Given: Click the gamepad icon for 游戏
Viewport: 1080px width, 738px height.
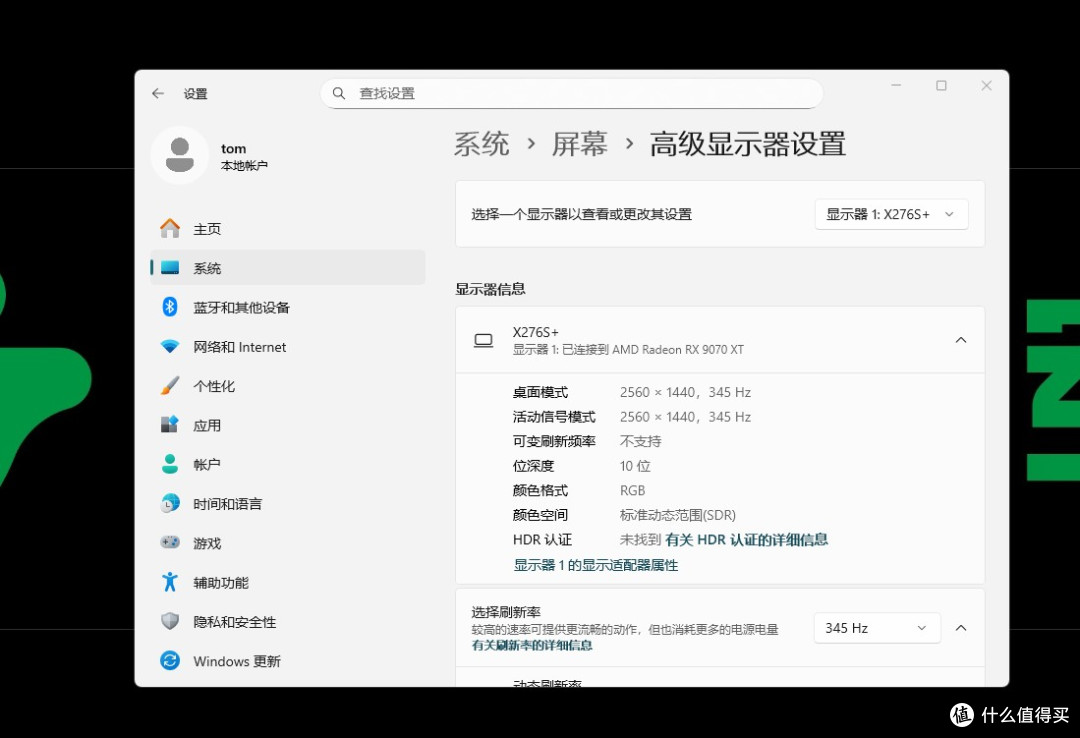Looking at the screenshot, I should [170, 542].
